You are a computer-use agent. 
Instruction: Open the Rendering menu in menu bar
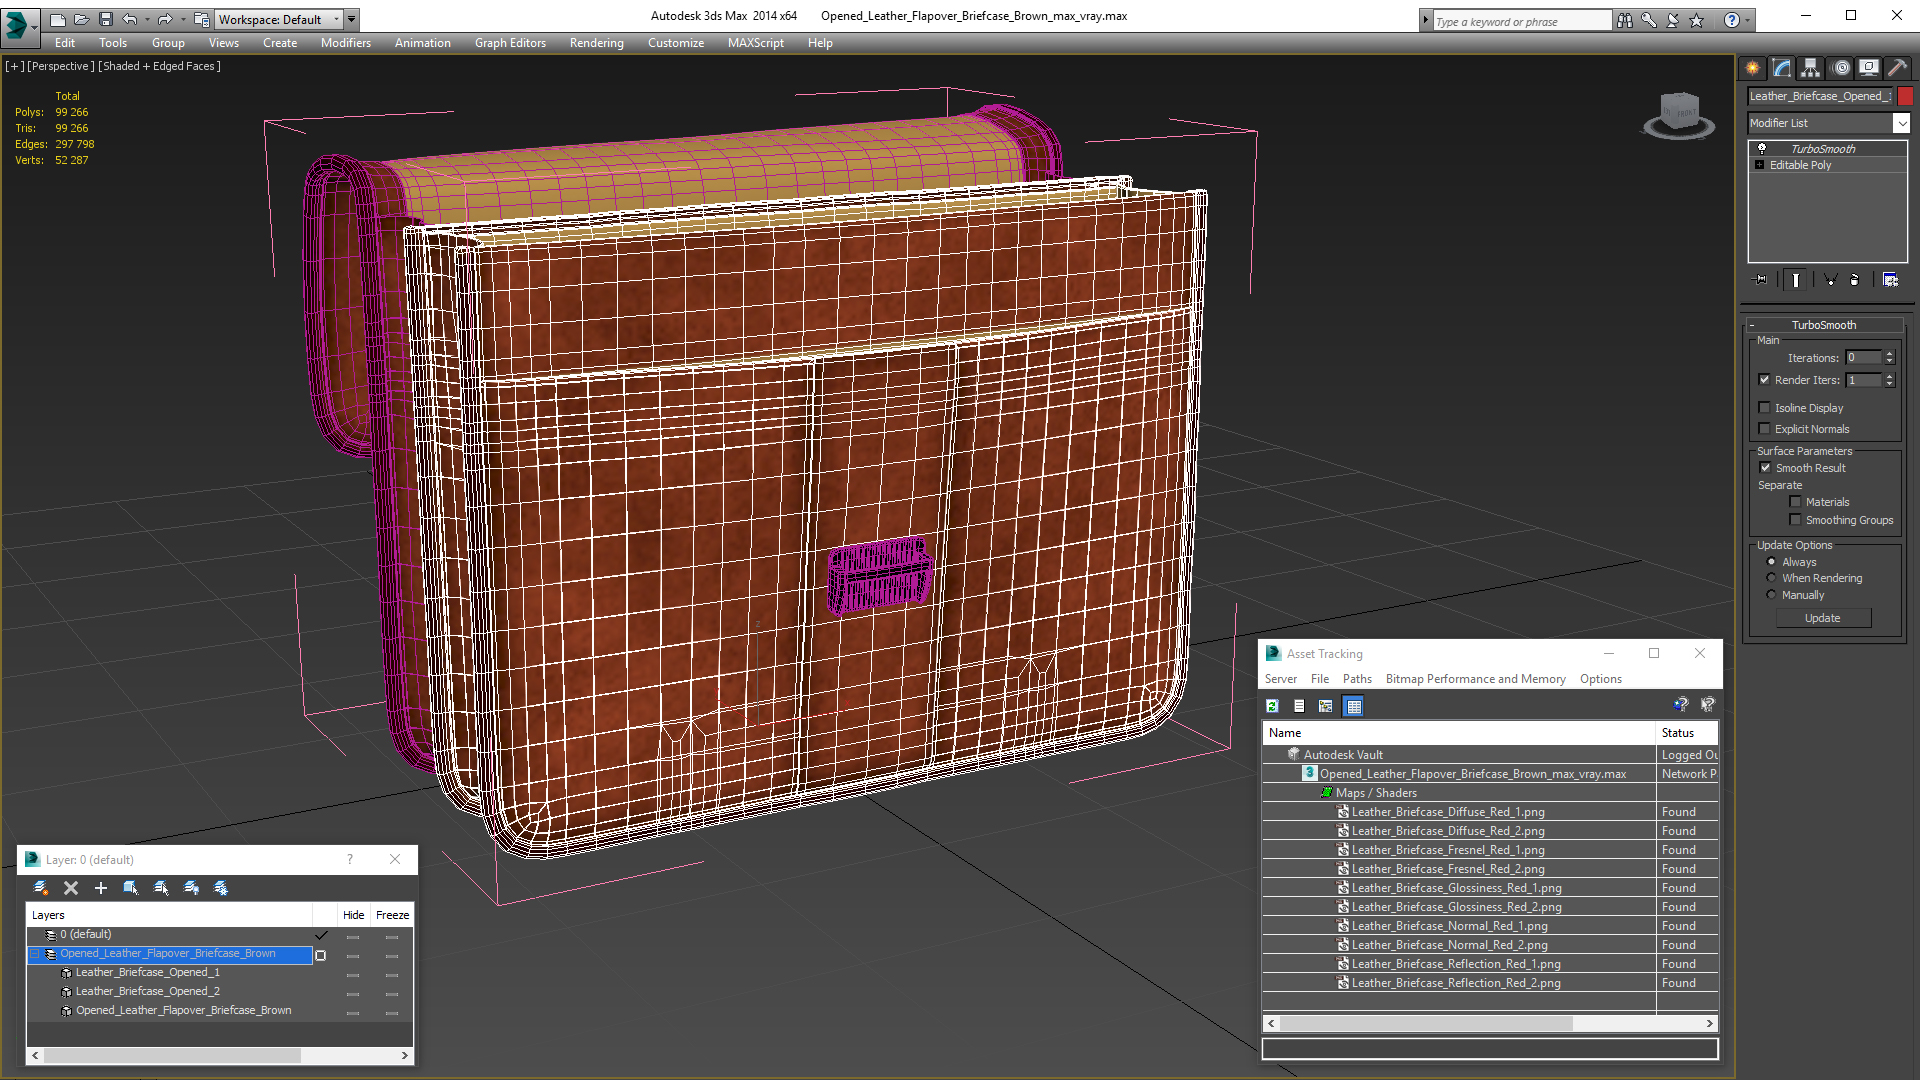point(595,42)
